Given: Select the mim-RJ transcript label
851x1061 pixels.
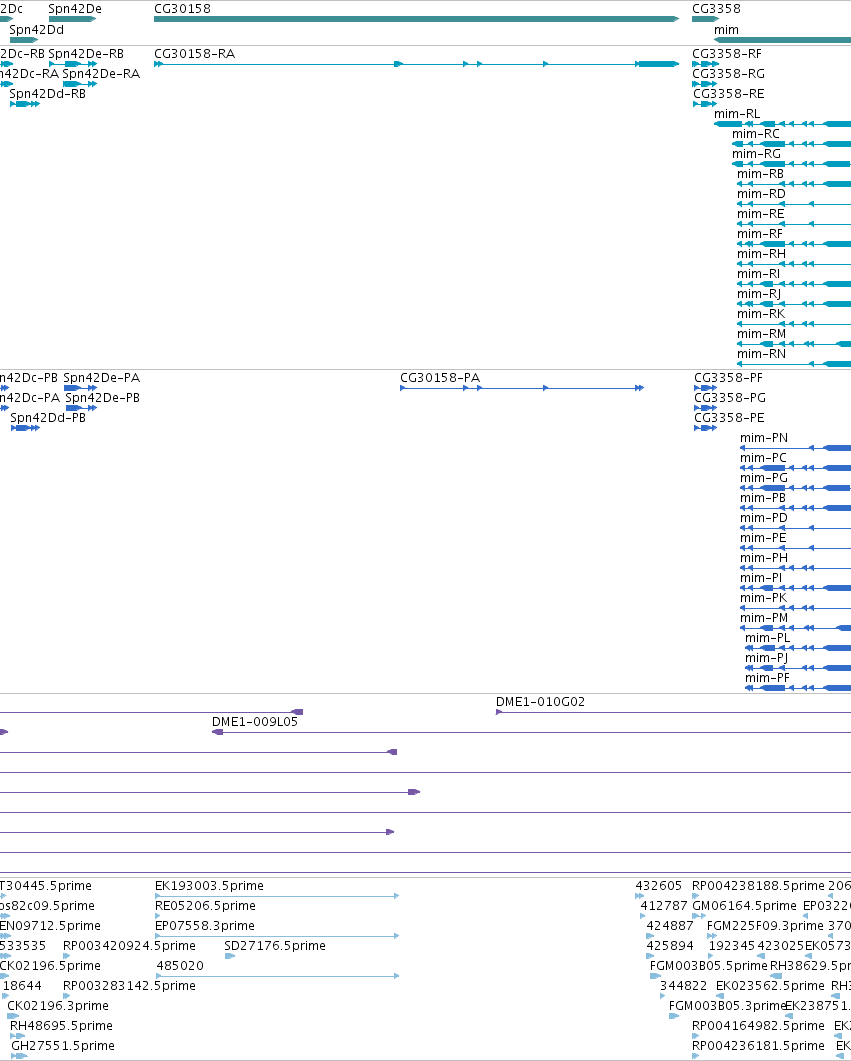Looking at the screenshot, I should click(759, 293).
